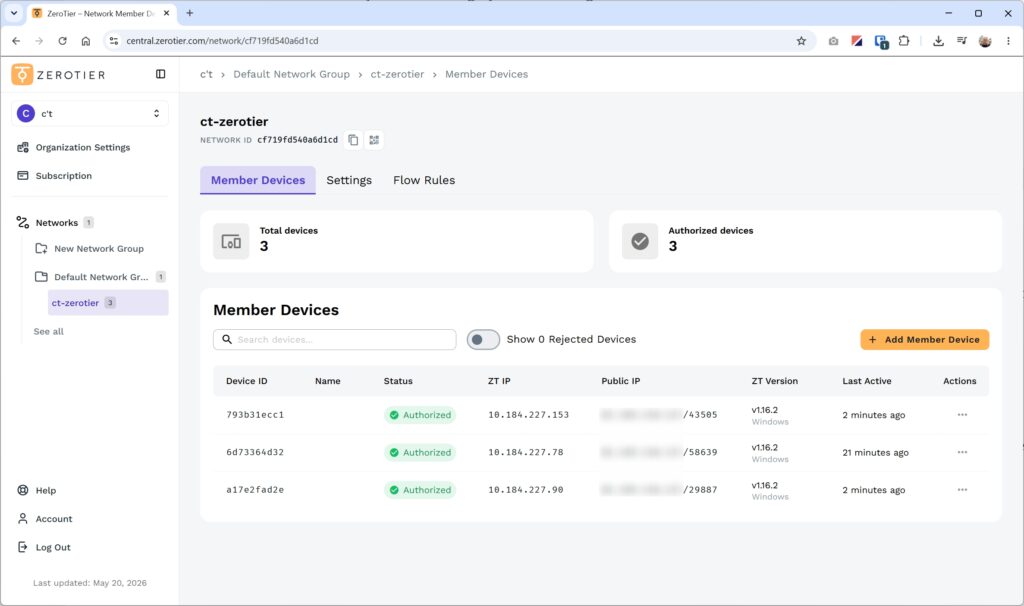This screenshot has width=1024, height=606.
Task: Open the c't organization switcher
Action: [x=90, y=114]
